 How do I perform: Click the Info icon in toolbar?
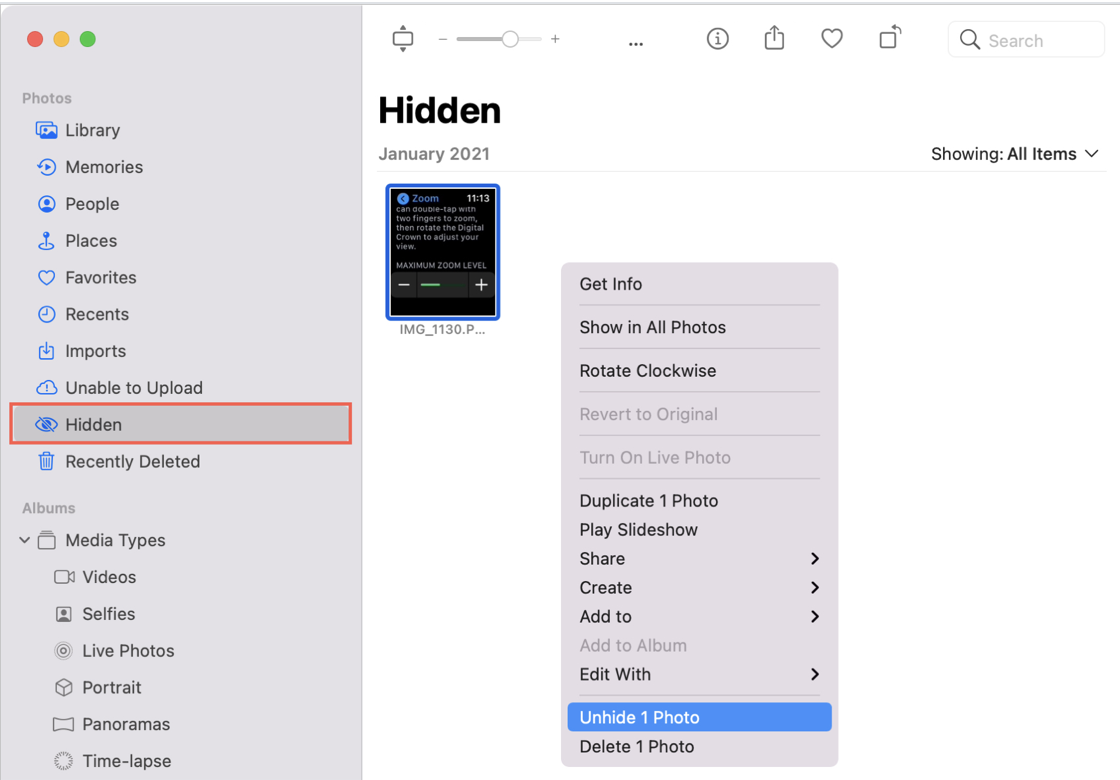(x=717, y=39)
